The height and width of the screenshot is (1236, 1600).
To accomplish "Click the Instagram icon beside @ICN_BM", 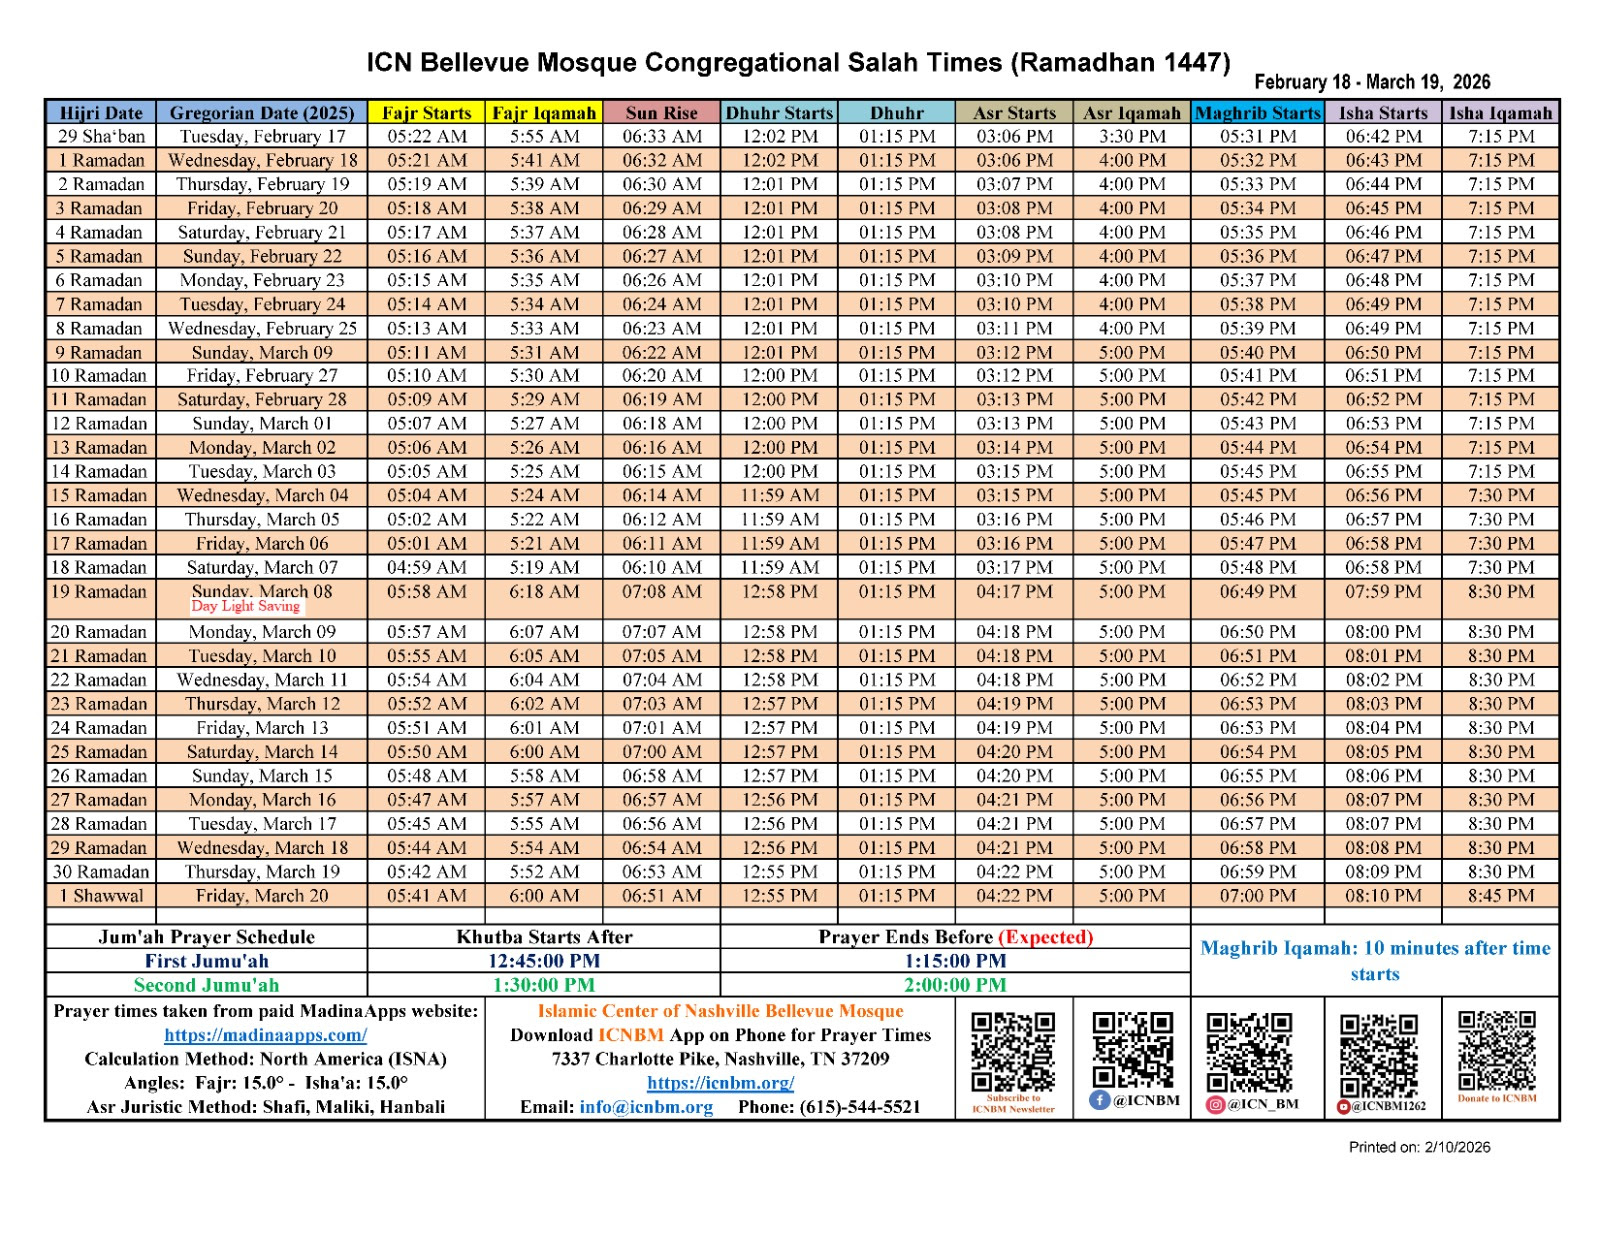I will click(1215, 1104).
